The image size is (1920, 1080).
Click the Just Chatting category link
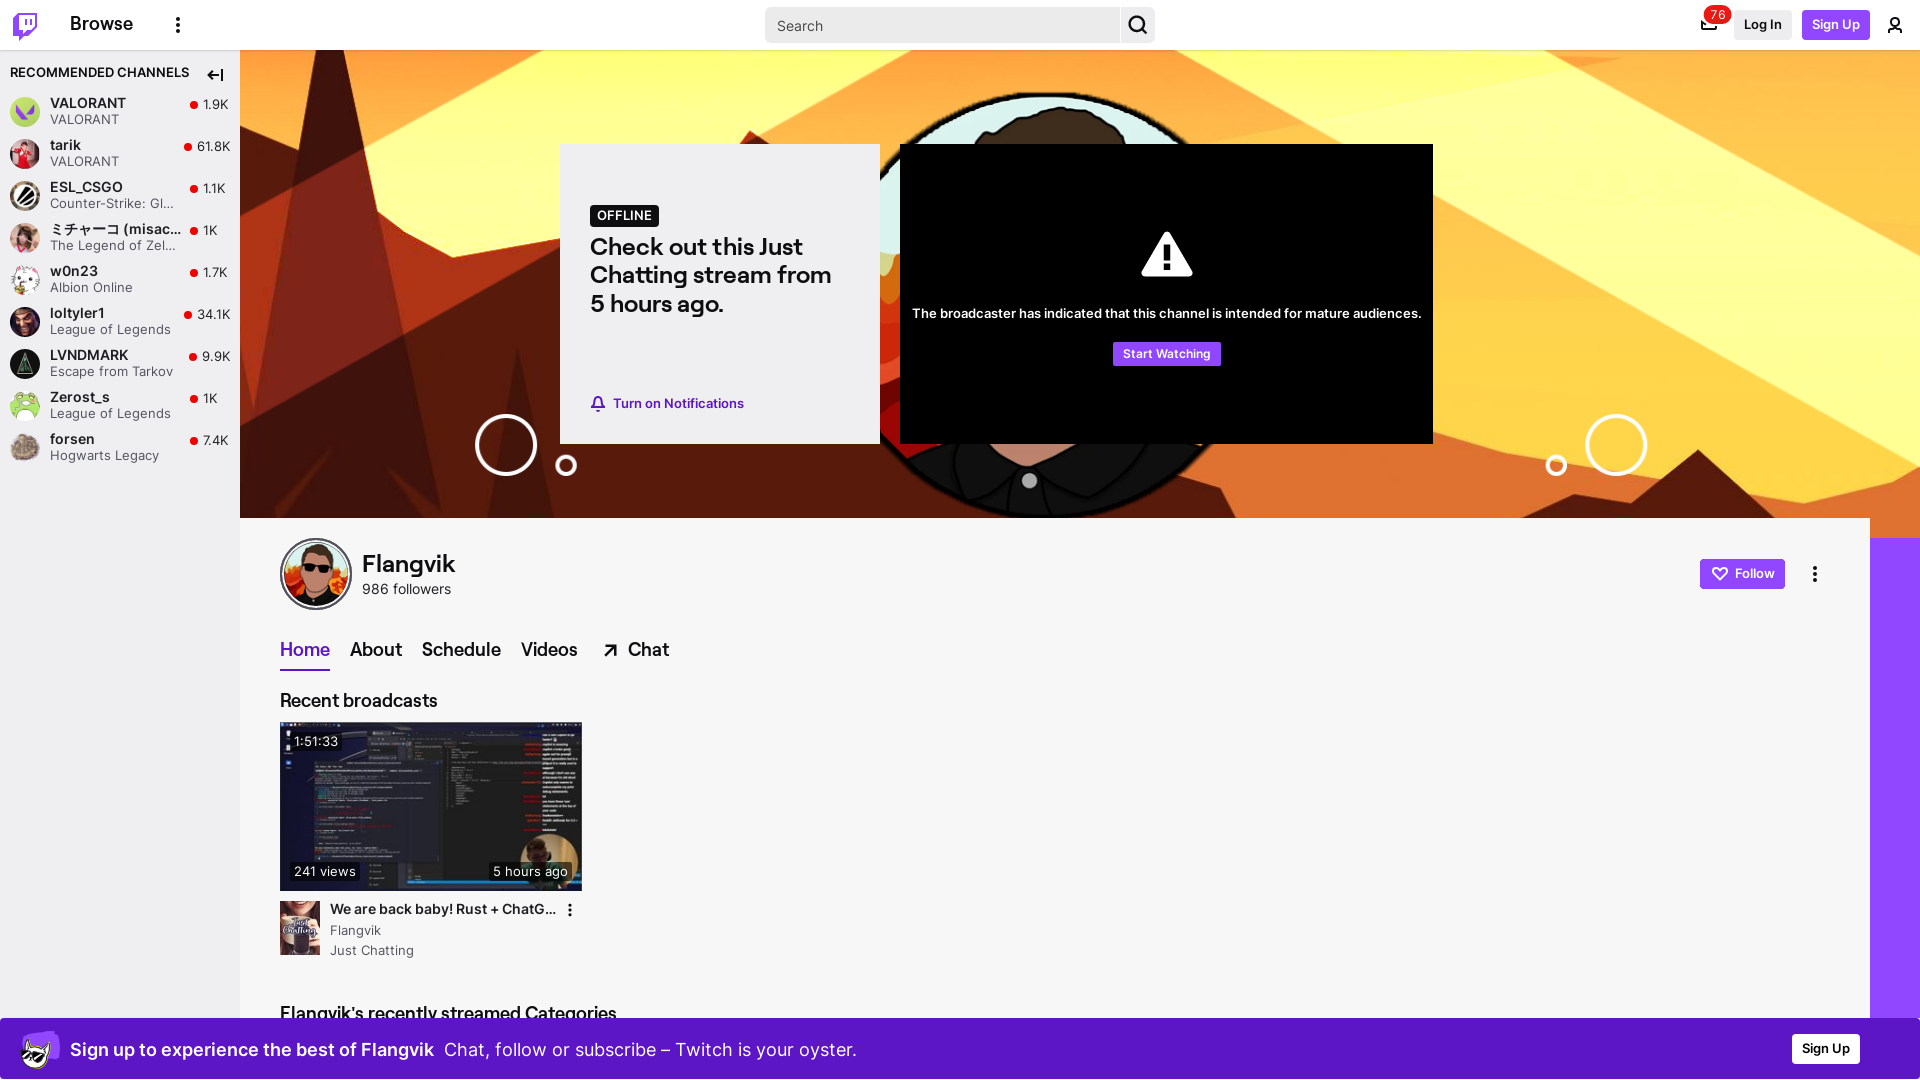[x=372, y=951]
